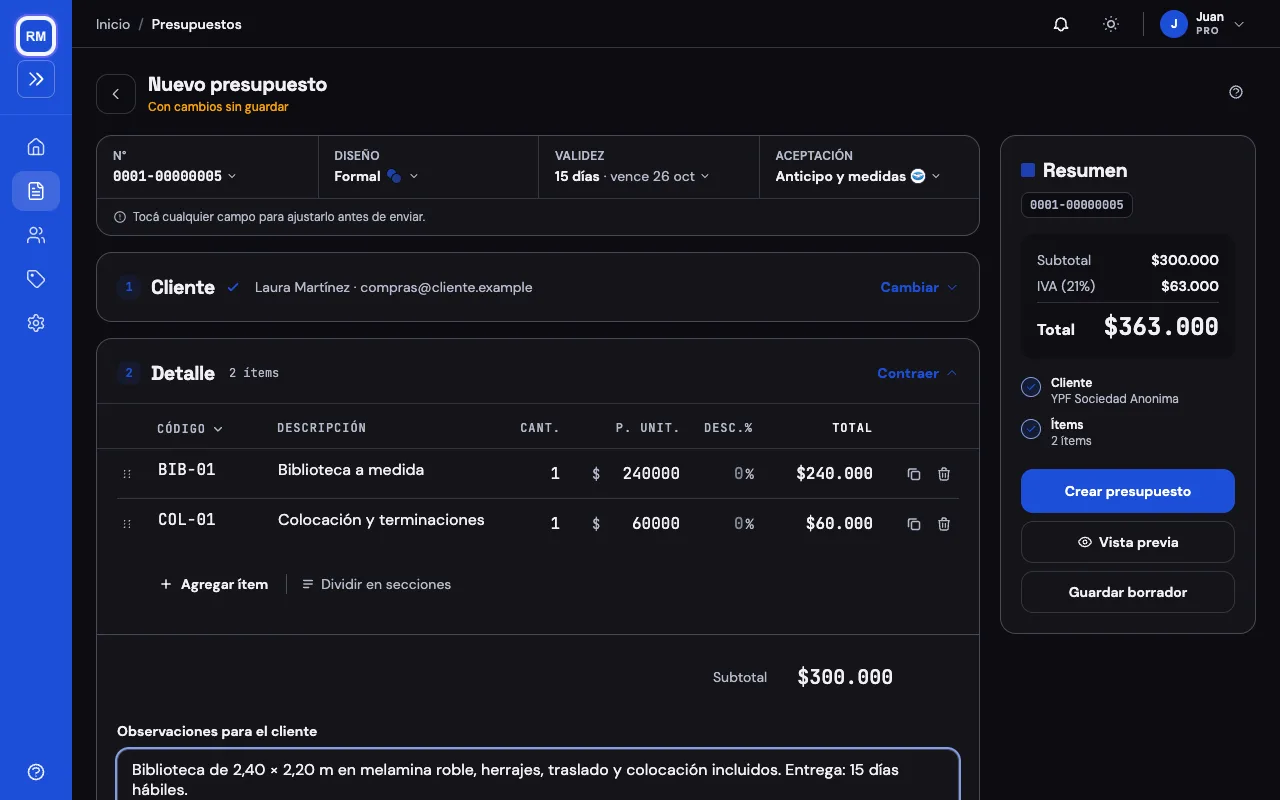Click into Observaciones para el cliente textarea
Screen dimensions: 1280x800
point(538,774)
